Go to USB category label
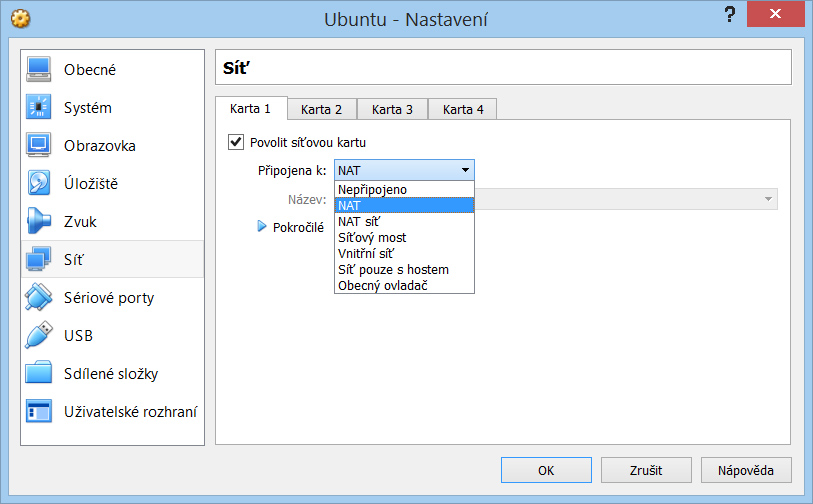Viewport: 813px width, 504px height. 78,335
